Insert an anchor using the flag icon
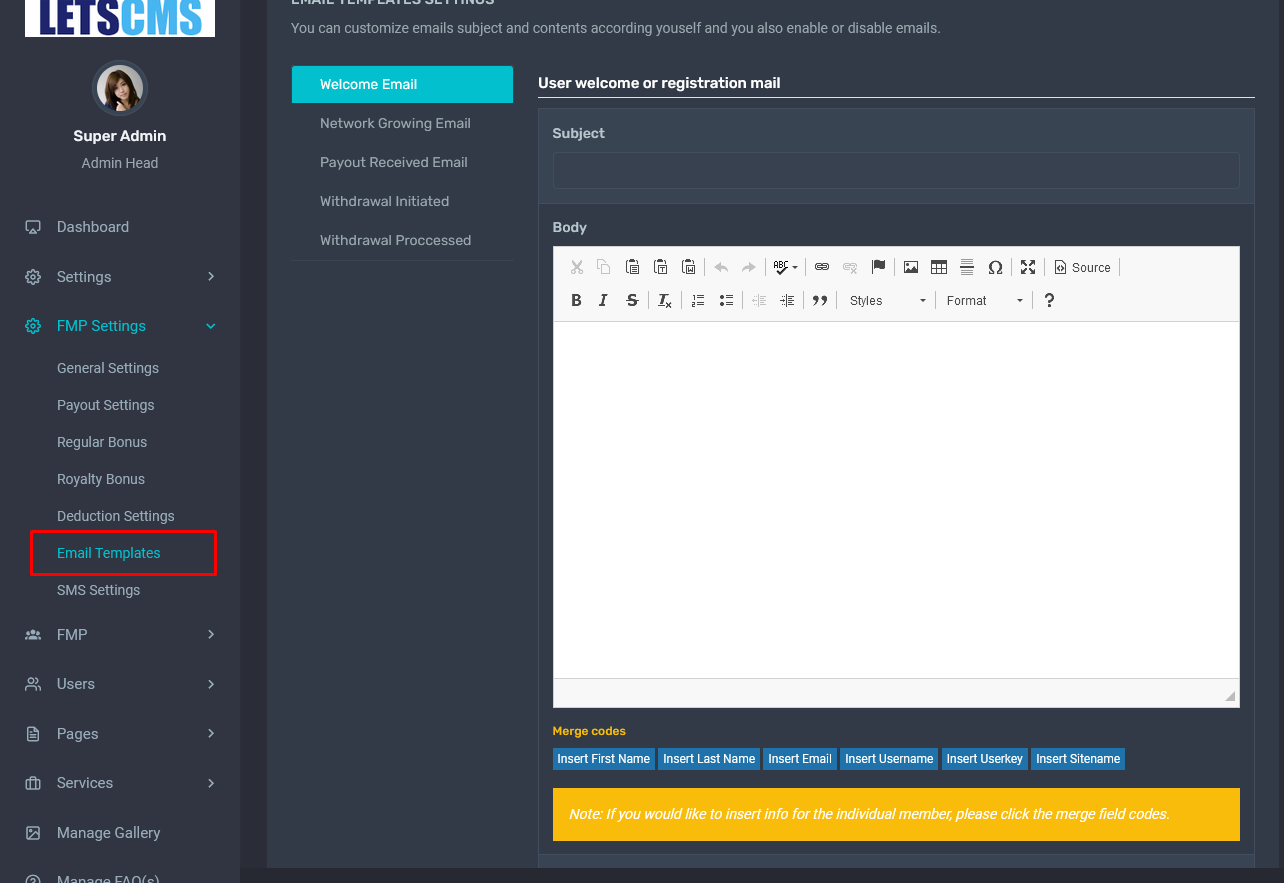 [x=878, y=267]
